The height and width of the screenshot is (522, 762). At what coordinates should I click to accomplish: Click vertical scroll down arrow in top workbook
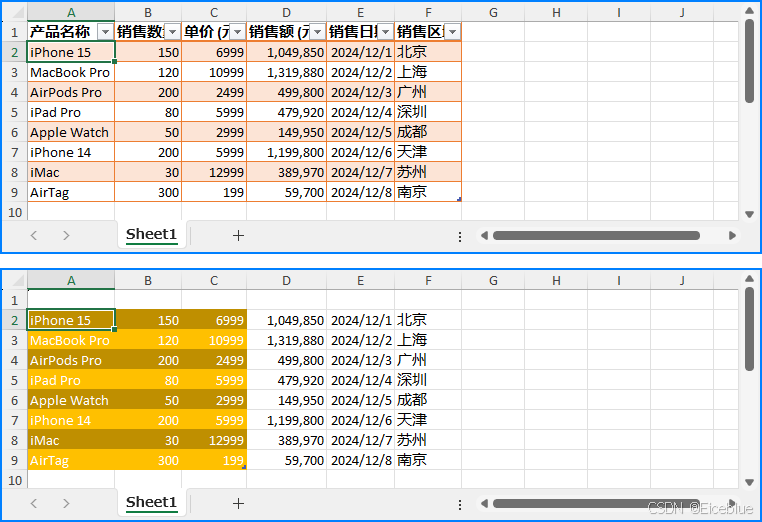(x=749, y=214)
